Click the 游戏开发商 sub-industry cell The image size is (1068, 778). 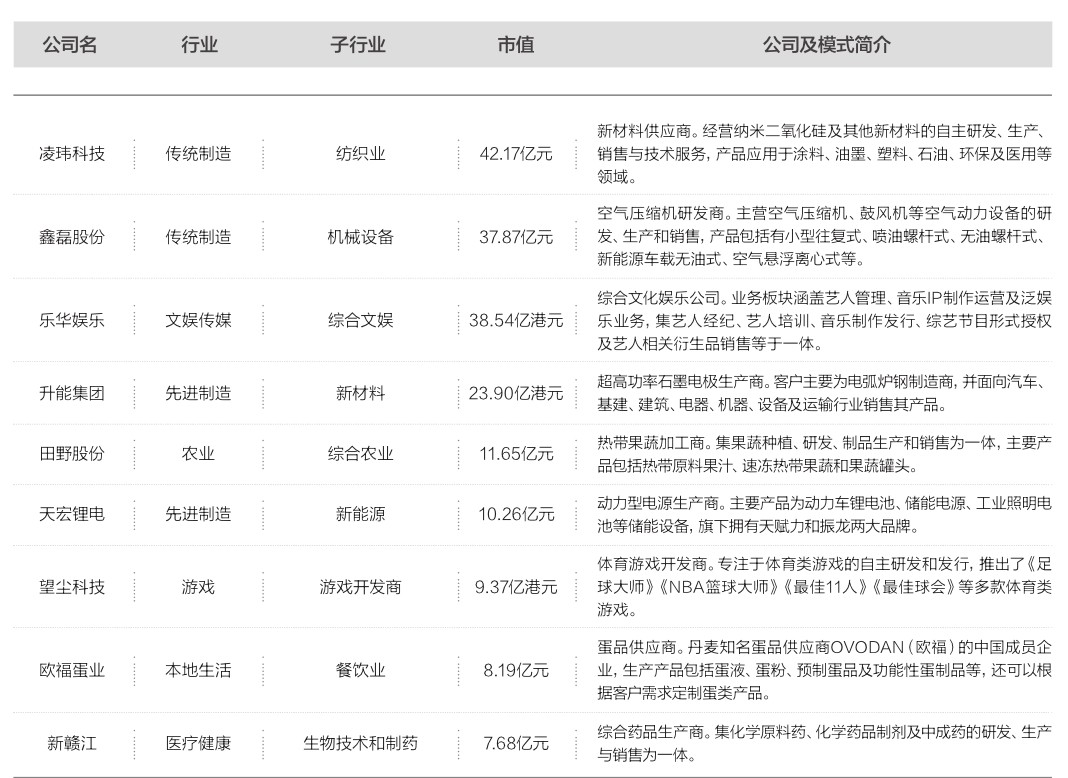(360, 587)
